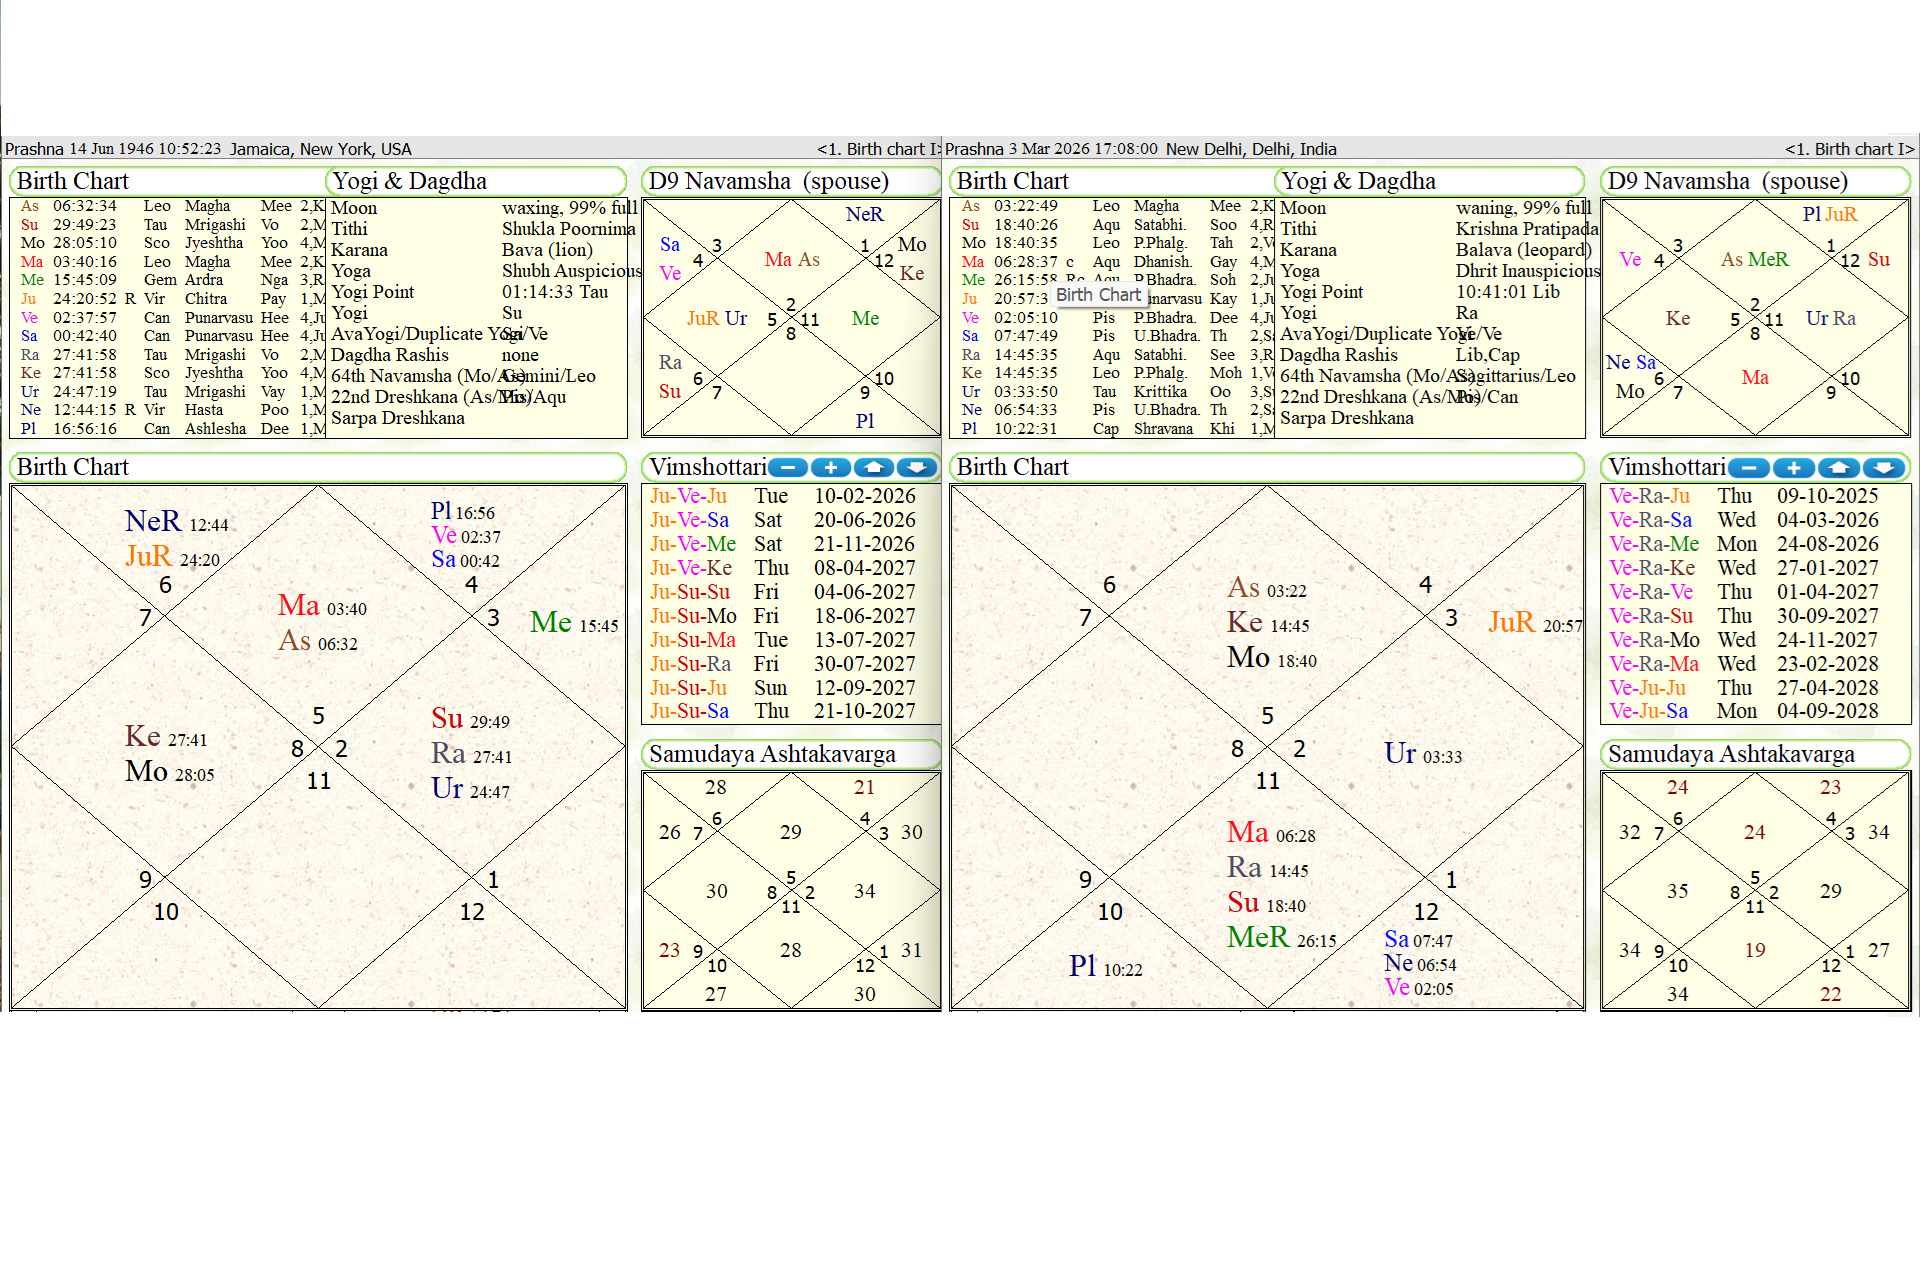Click right Samudaya Ashtakavarga header

click(x=1731, y=754)
